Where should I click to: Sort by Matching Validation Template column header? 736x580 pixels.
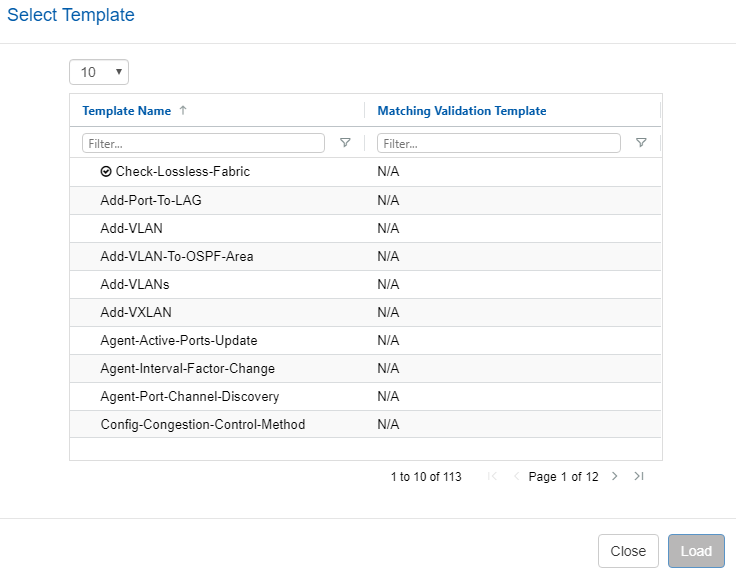[462, 111]
